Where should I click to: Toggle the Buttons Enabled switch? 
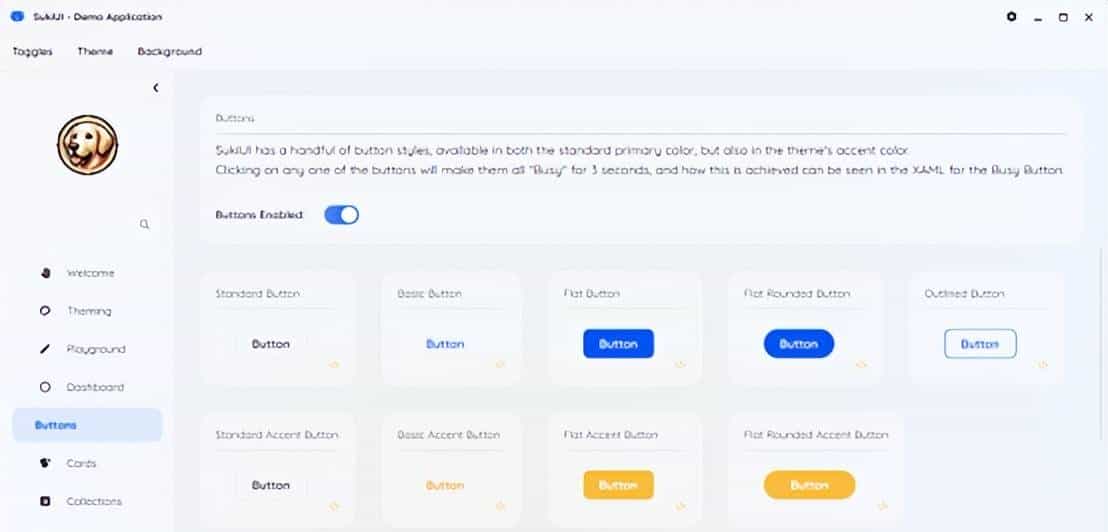[341, 214]
